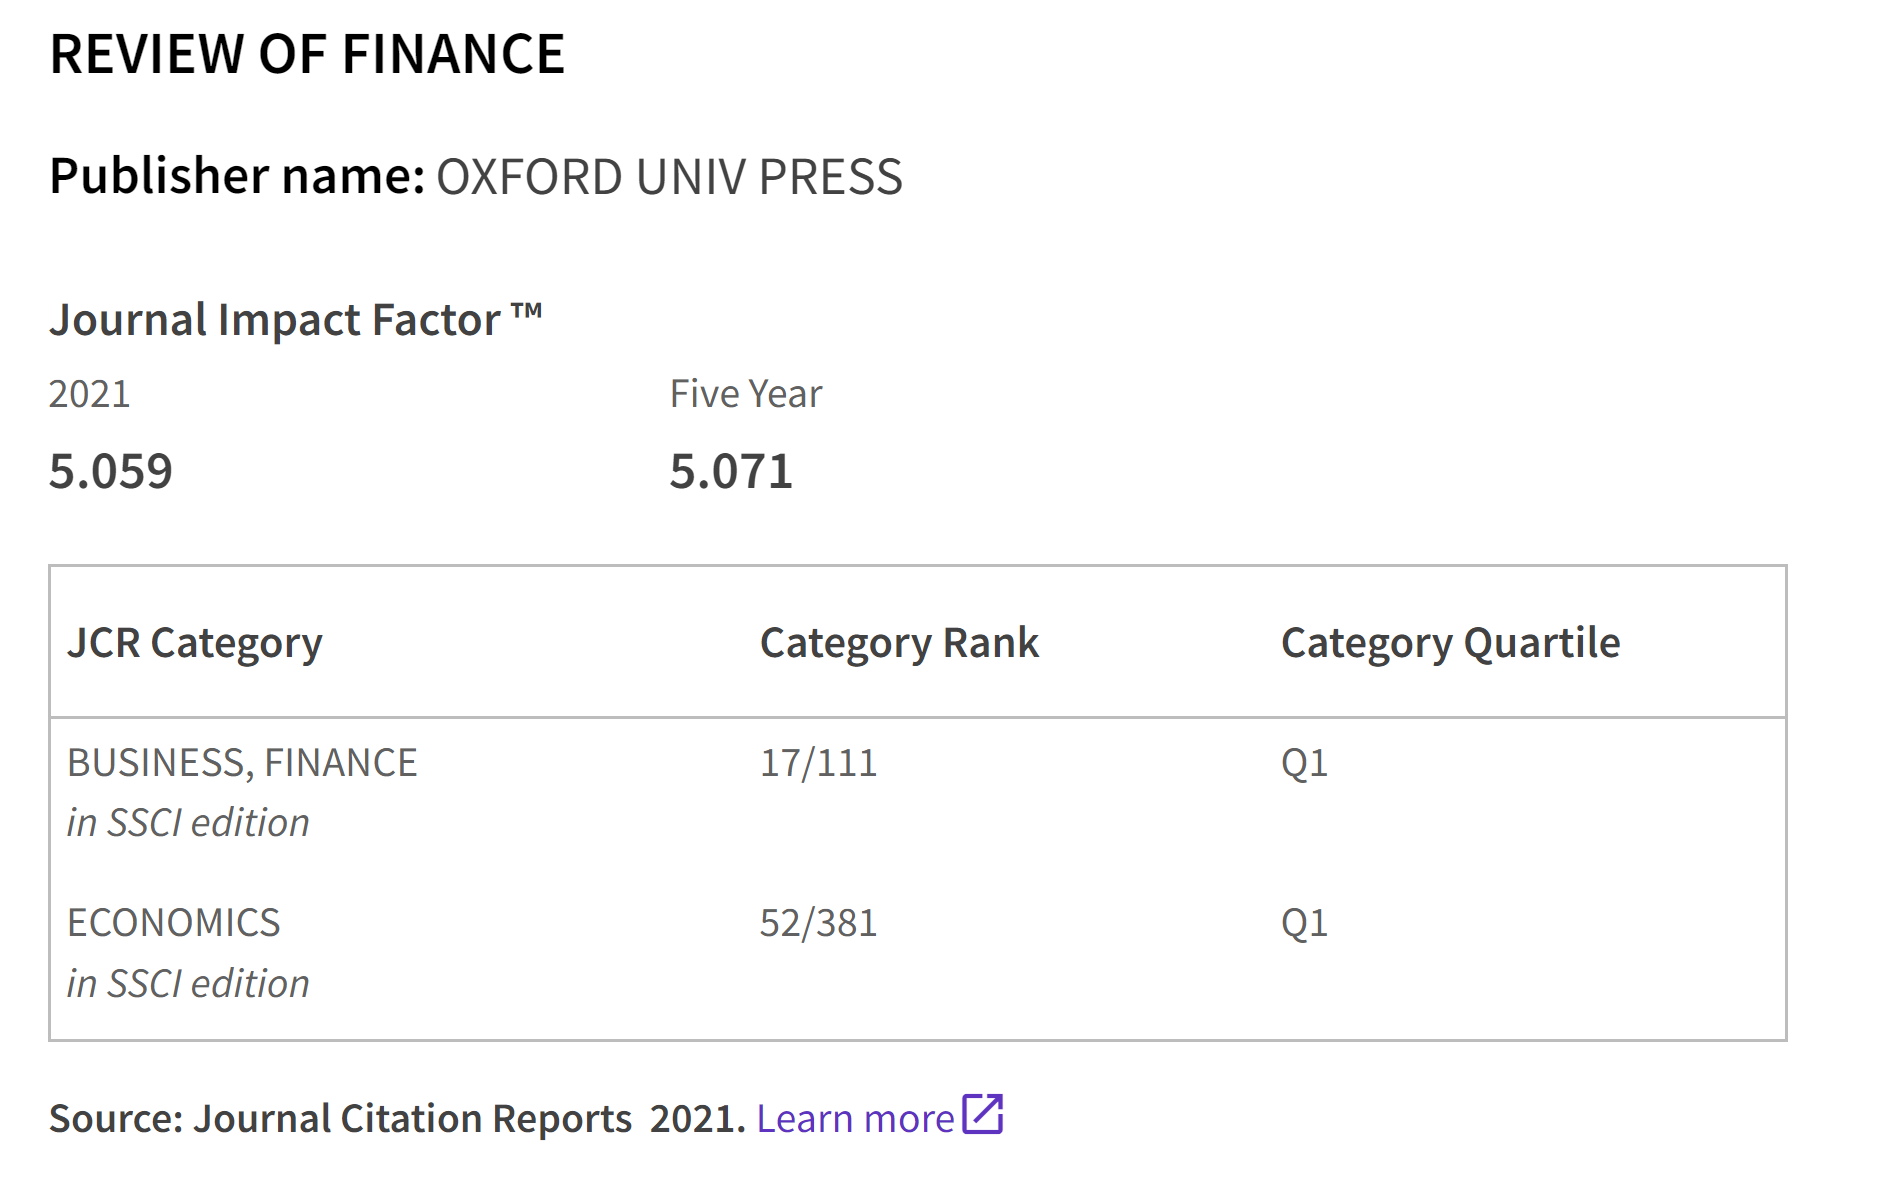Open the Learn more link
1878x1179 pixels.
point(855,1119)
